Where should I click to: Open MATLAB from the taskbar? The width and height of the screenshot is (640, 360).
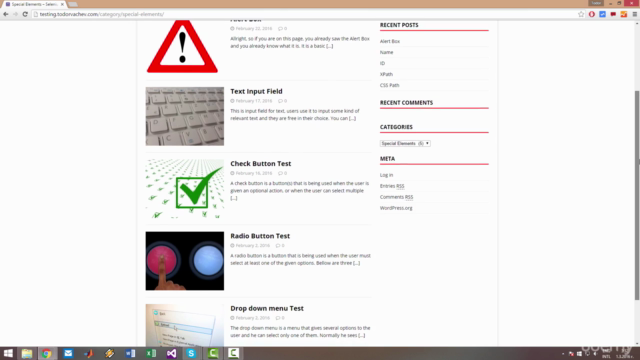pos(89,353)
